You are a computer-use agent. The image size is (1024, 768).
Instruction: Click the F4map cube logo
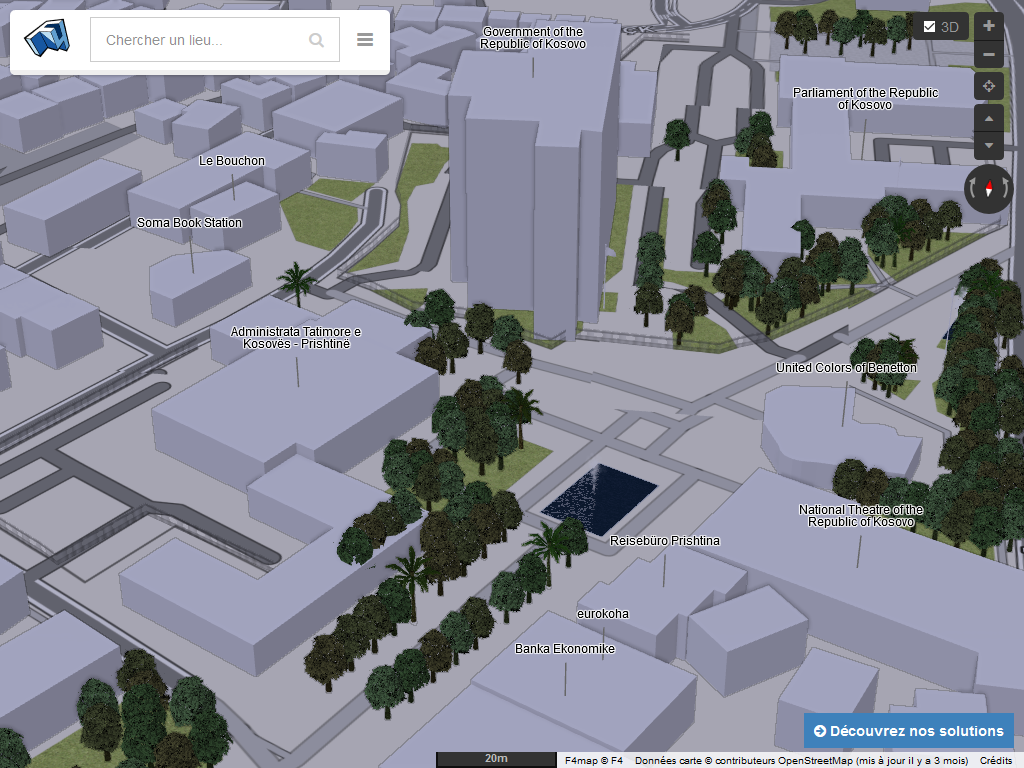[x=47, y=40]
